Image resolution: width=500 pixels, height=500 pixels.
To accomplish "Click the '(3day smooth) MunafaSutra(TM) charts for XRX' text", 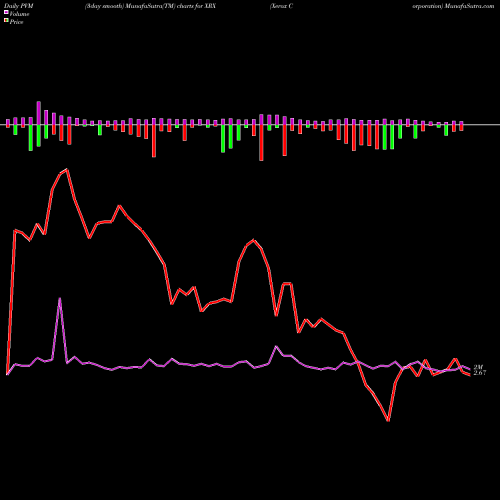I will 150,6.
